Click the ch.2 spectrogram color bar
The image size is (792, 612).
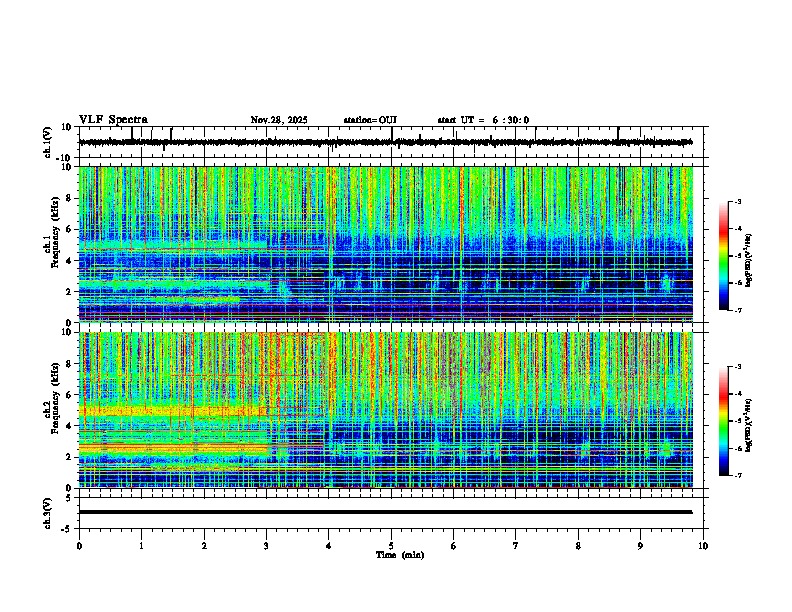[x=724, y=421]
